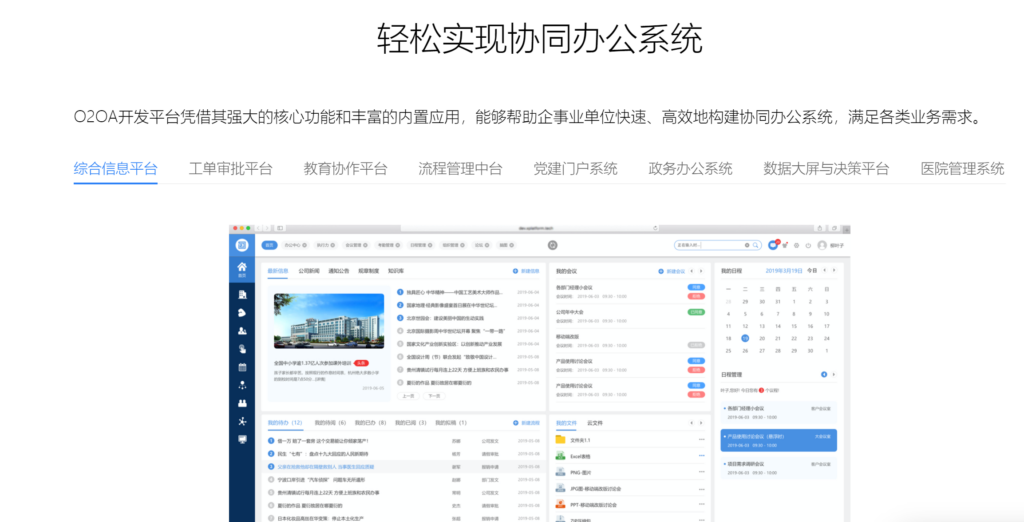Click the wrench tools sidebar icon
The image size is (1024, 522).
[242, 421]
